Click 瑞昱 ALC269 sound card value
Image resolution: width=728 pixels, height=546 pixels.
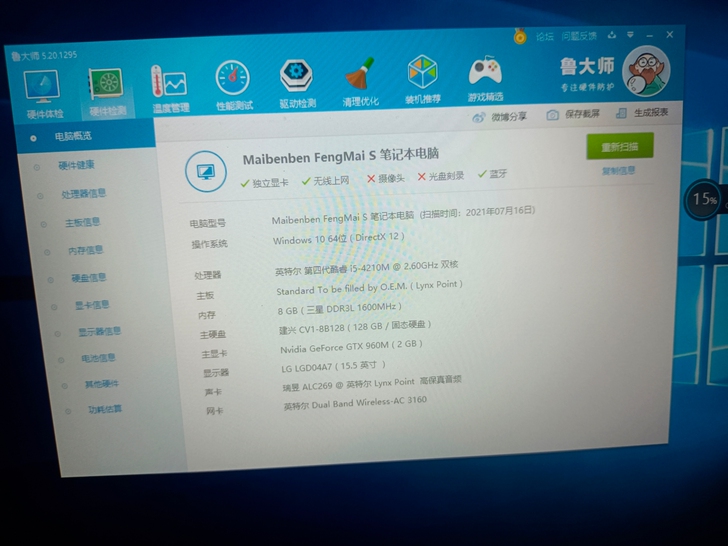tap(372, 384)
